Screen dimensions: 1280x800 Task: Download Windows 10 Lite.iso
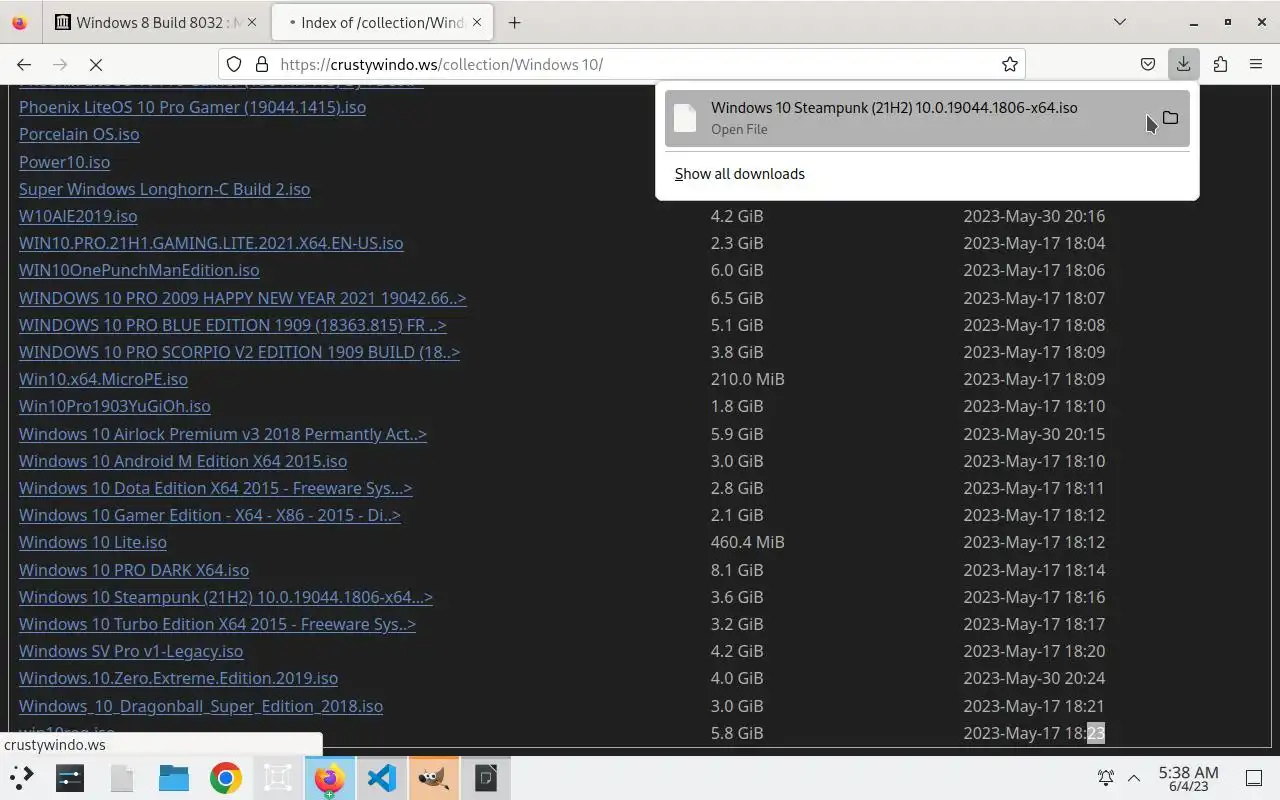[93, 542]
